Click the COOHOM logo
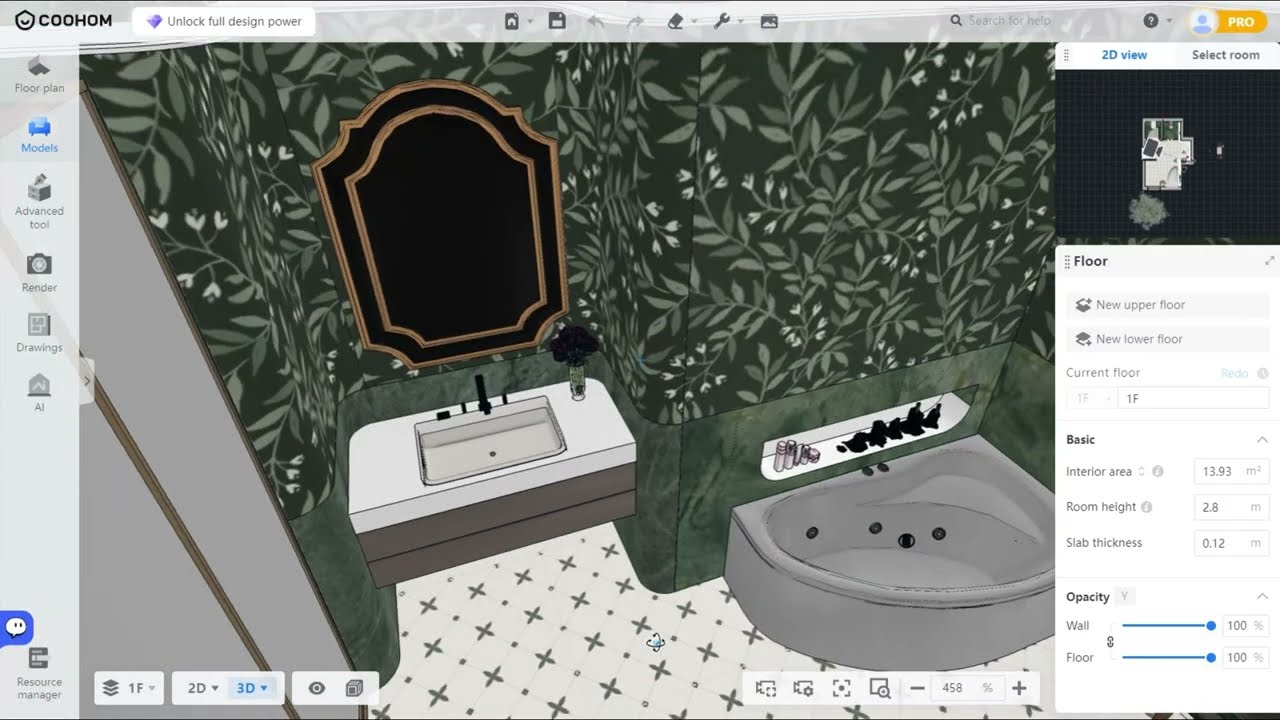Screen dimensions: 1280x720 point(63,20)
